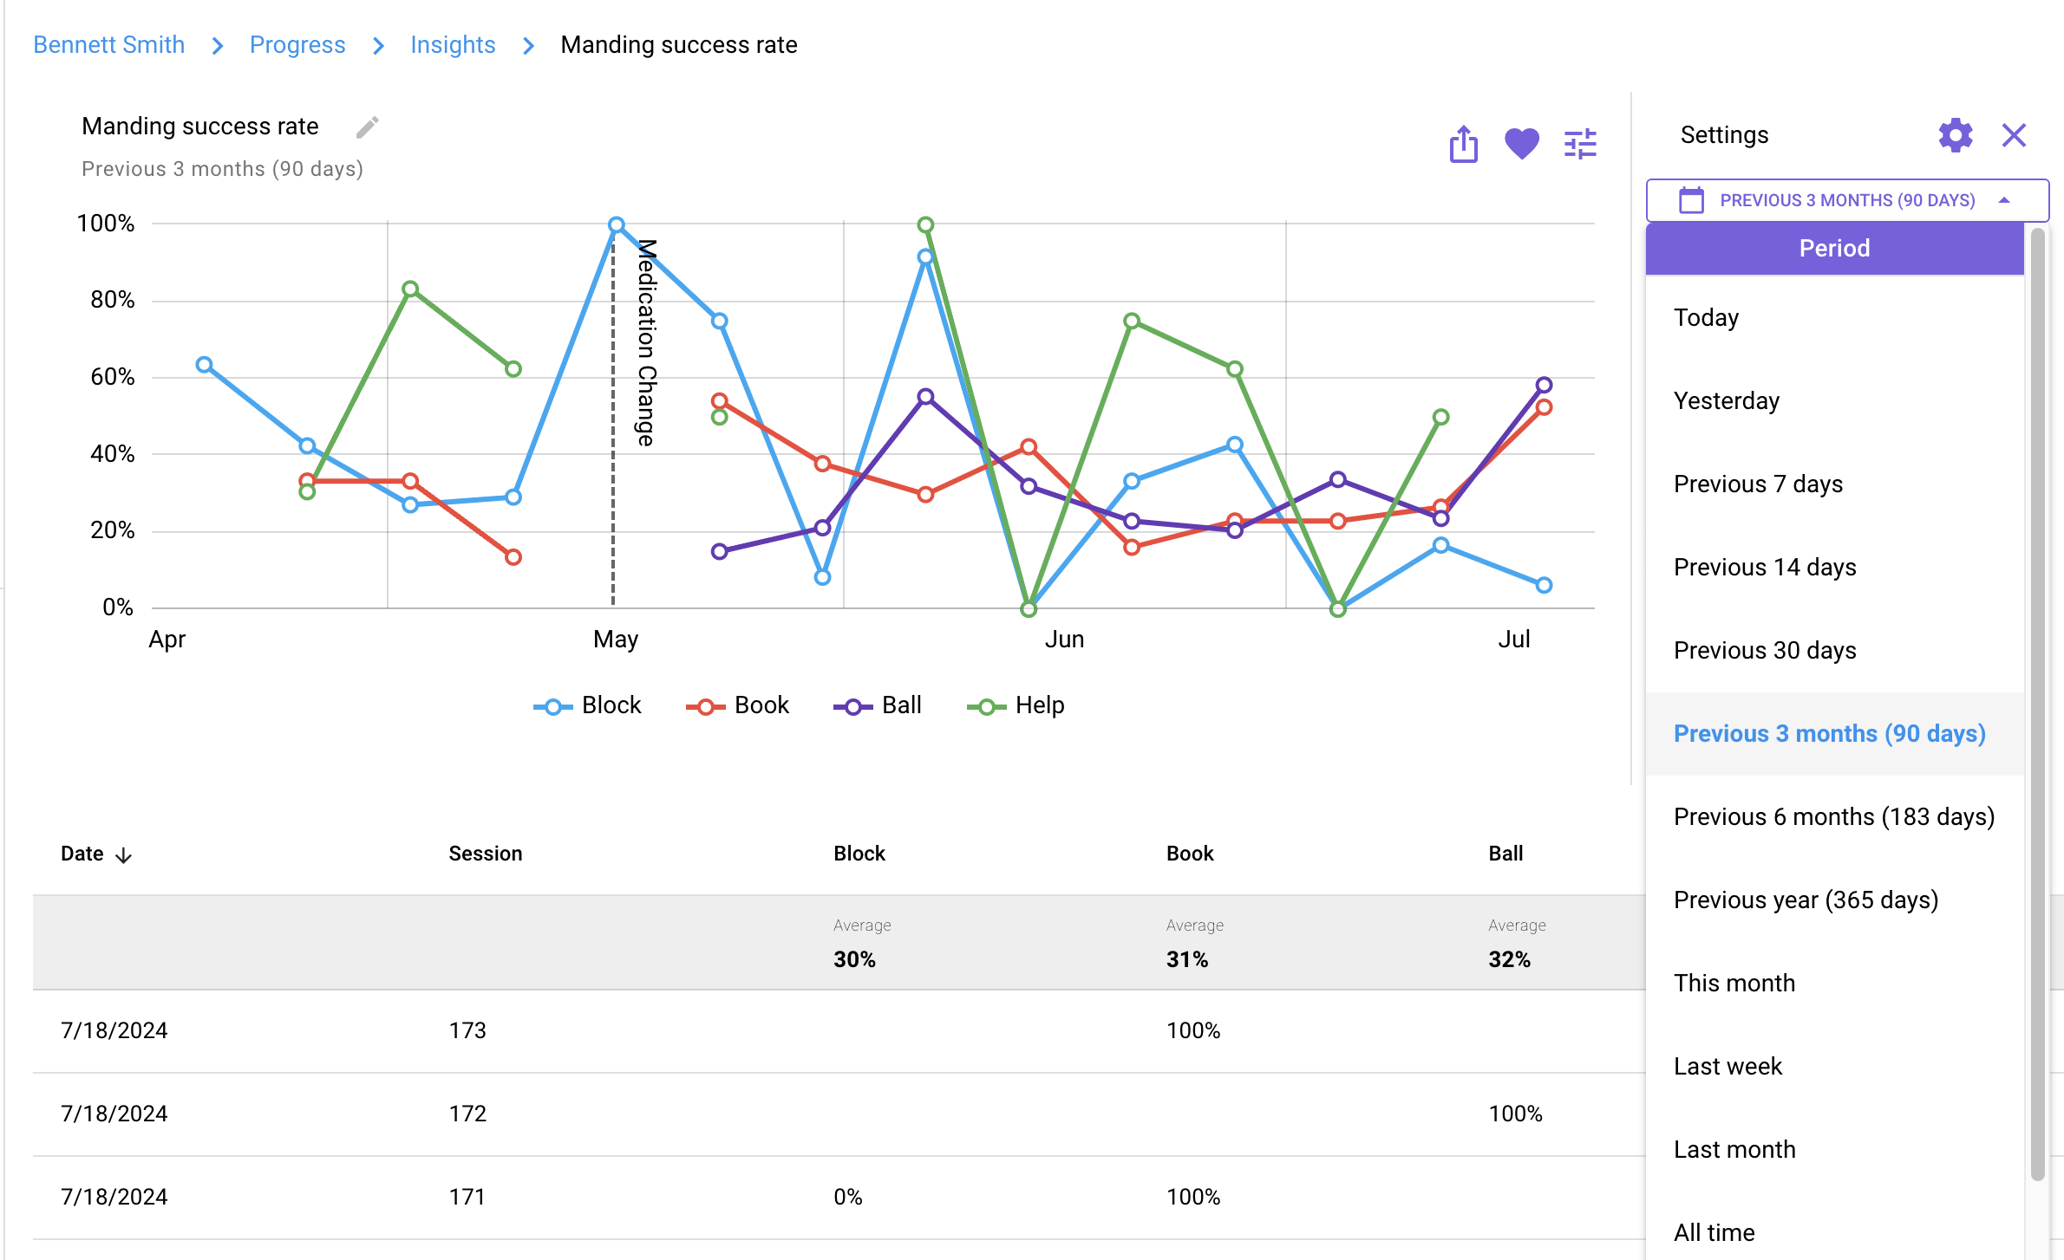Select Previous 6 months (183 days)
This screenshot has width=2064, height=1260.
click(1833, 817)
